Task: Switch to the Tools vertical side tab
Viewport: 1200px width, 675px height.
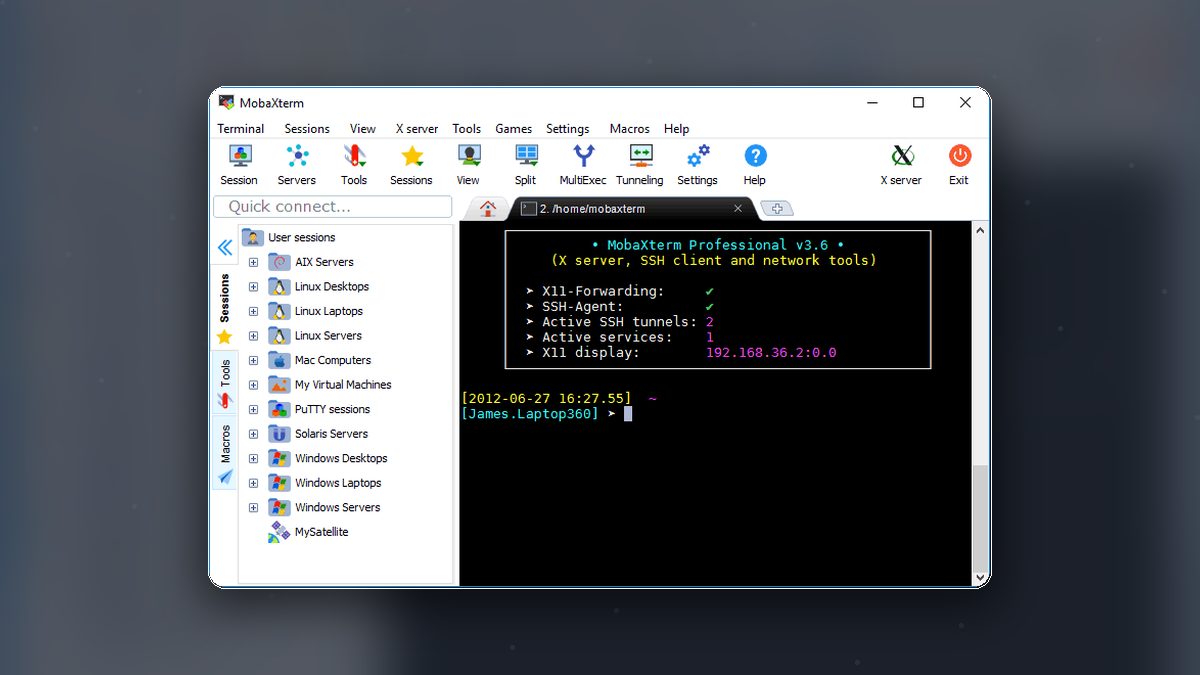Action: [x=225, y=383]
